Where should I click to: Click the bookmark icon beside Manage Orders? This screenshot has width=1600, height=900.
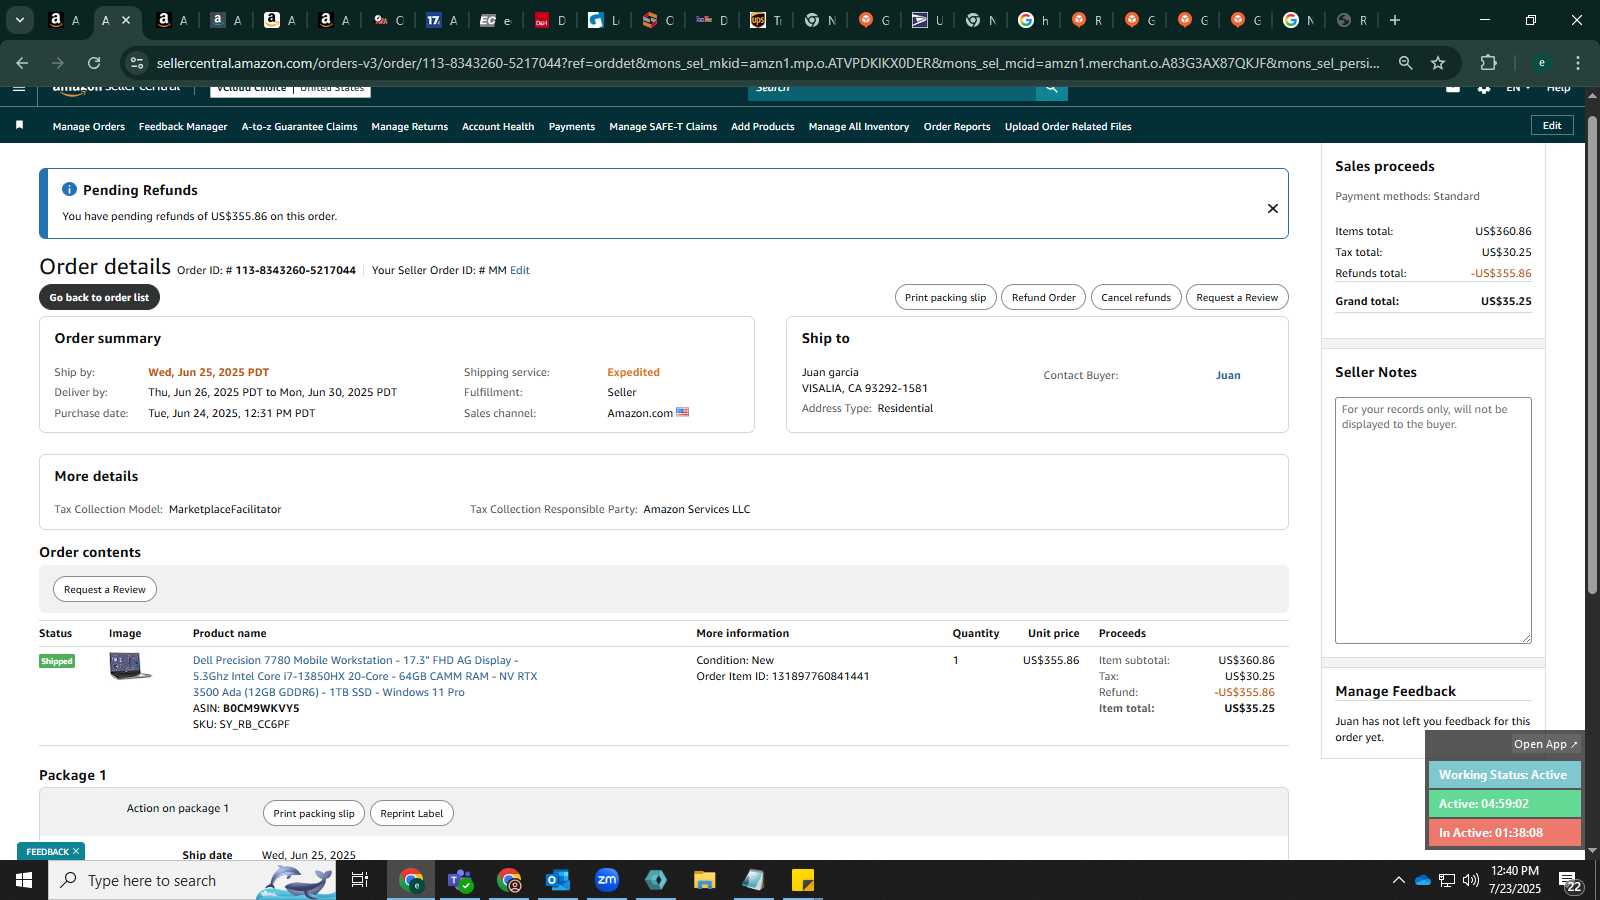coord(19,125)
